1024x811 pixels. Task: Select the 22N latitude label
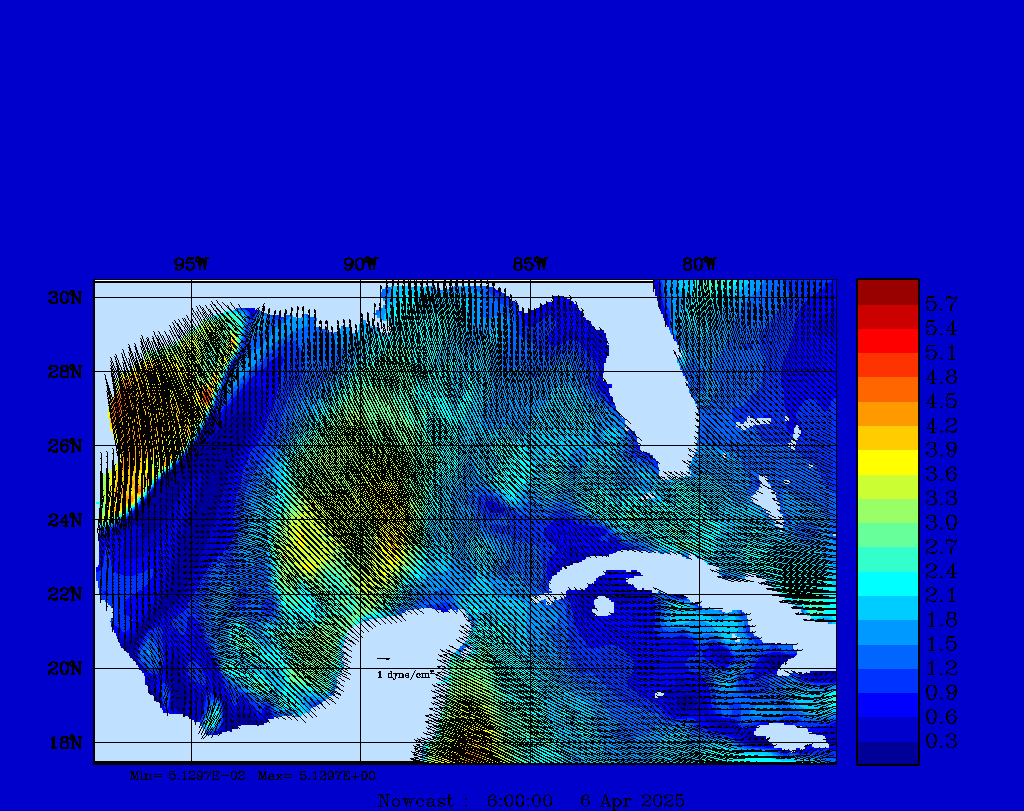click(x=65, y=594)
